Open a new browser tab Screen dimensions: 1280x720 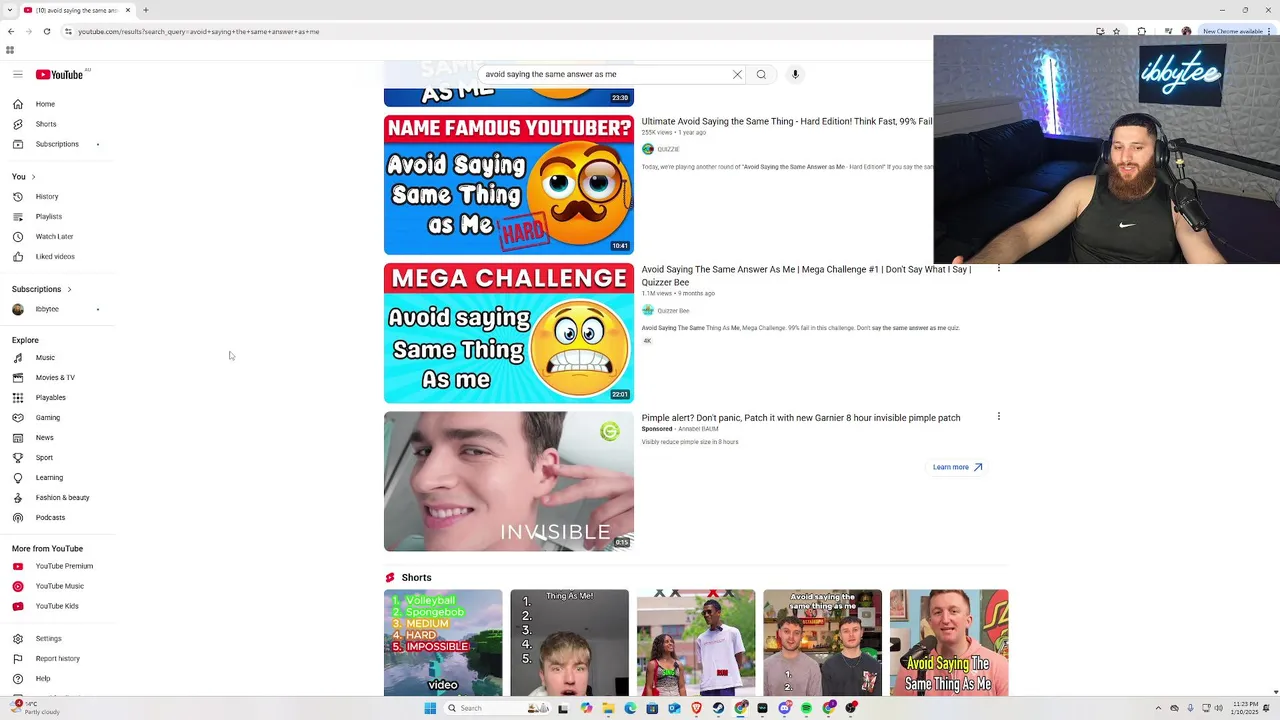146,10
